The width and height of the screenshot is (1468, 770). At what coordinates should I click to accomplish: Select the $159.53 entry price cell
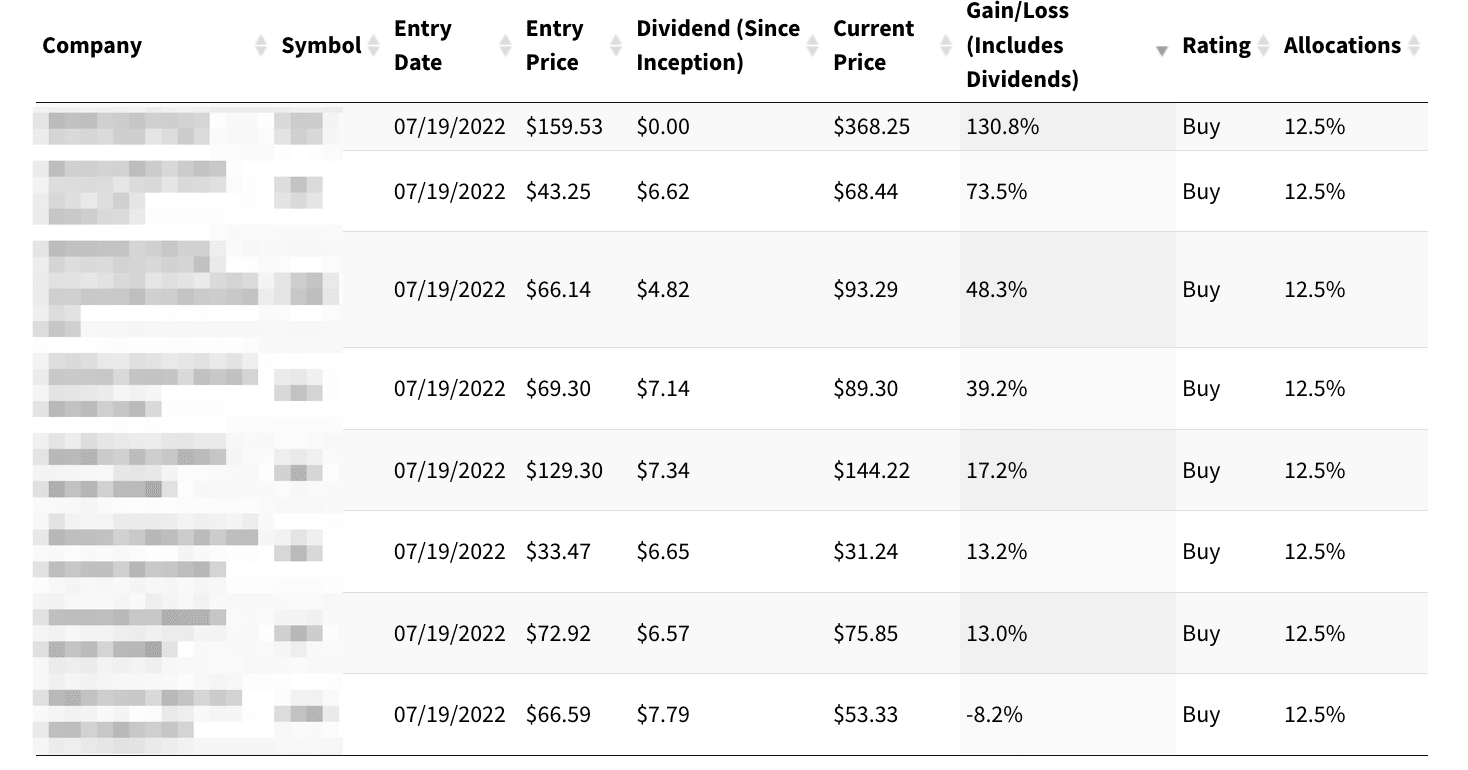click(564, 127)
